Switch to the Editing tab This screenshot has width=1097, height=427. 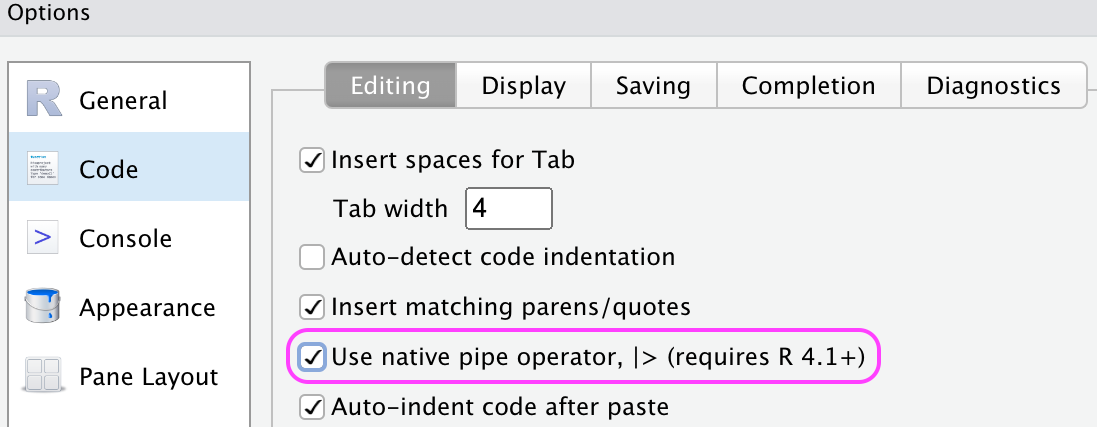point(390,86)
